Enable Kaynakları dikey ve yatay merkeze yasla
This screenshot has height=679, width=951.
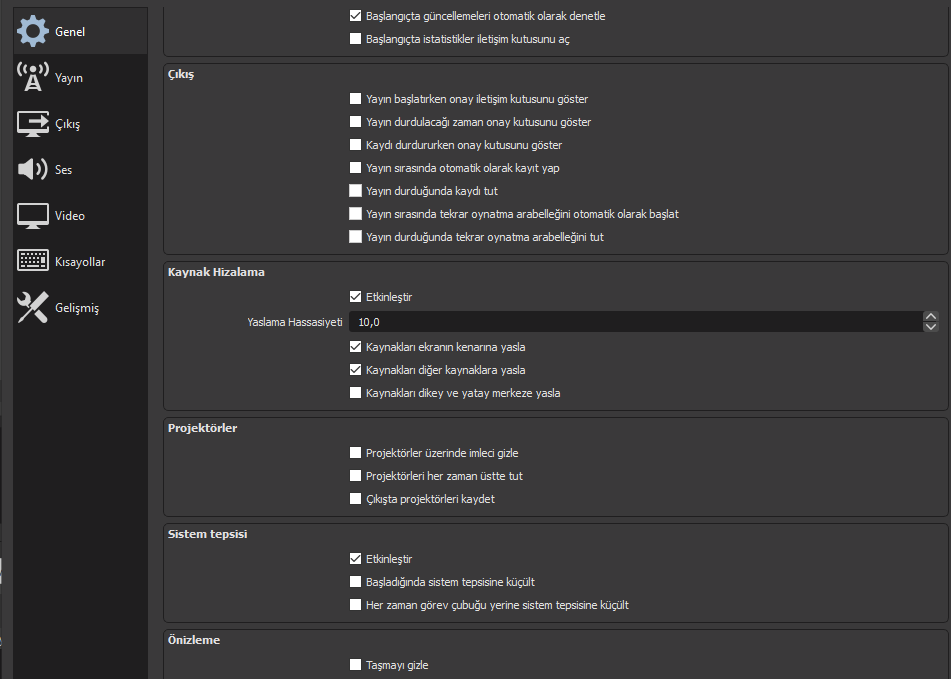pyautogui.click(x=355, y=393)
